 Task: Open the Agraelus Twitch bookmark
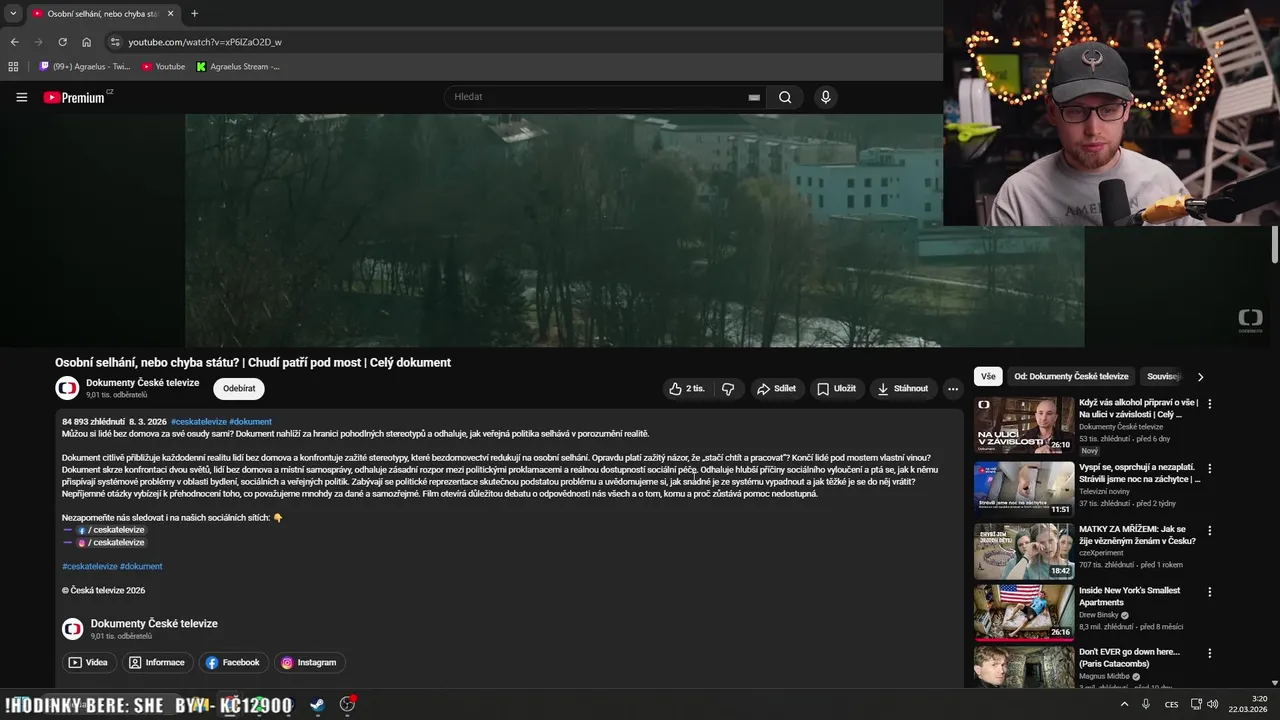[85, 67]
